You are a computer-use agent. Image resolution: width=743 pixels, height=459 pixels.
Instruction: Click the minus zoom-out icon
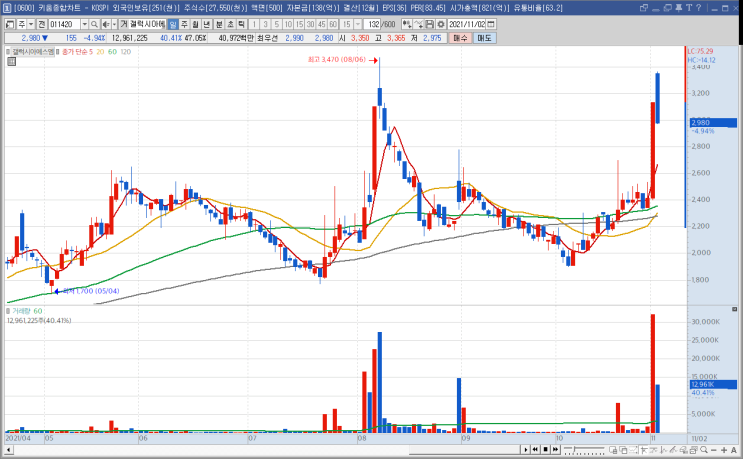(x=714, y=450)
